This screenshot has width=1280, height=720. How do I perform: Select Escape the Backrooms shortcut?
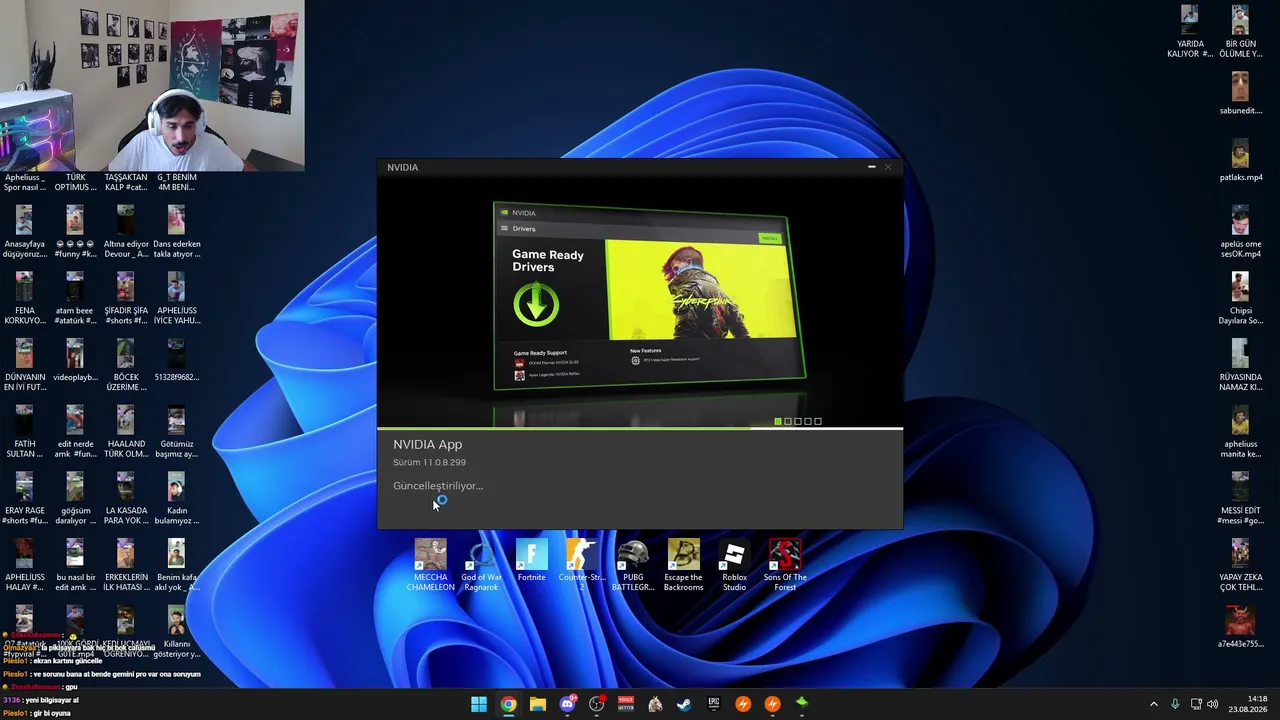684,565
